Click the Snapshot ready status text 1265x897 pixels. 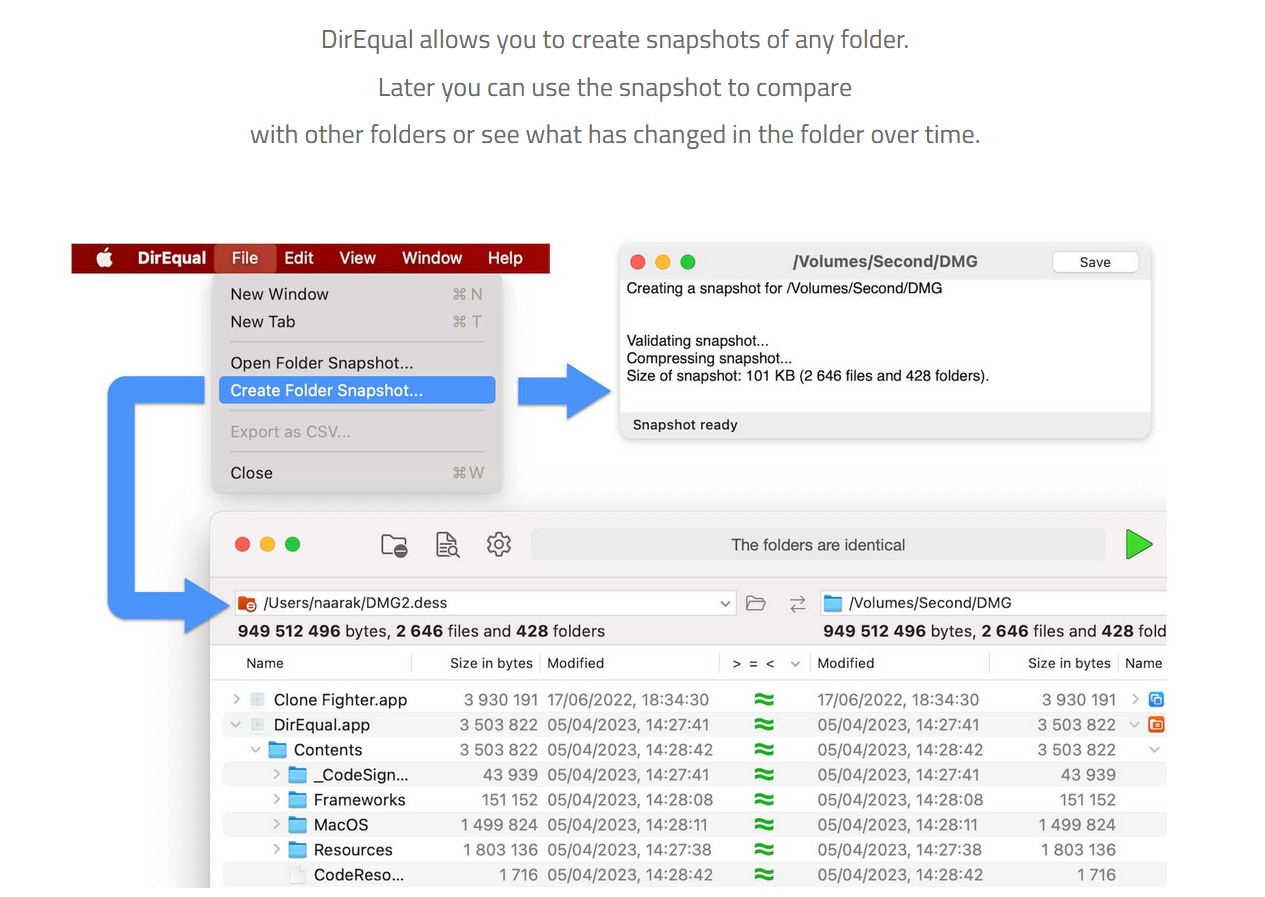pyautogui.click(x=685, y=425)
